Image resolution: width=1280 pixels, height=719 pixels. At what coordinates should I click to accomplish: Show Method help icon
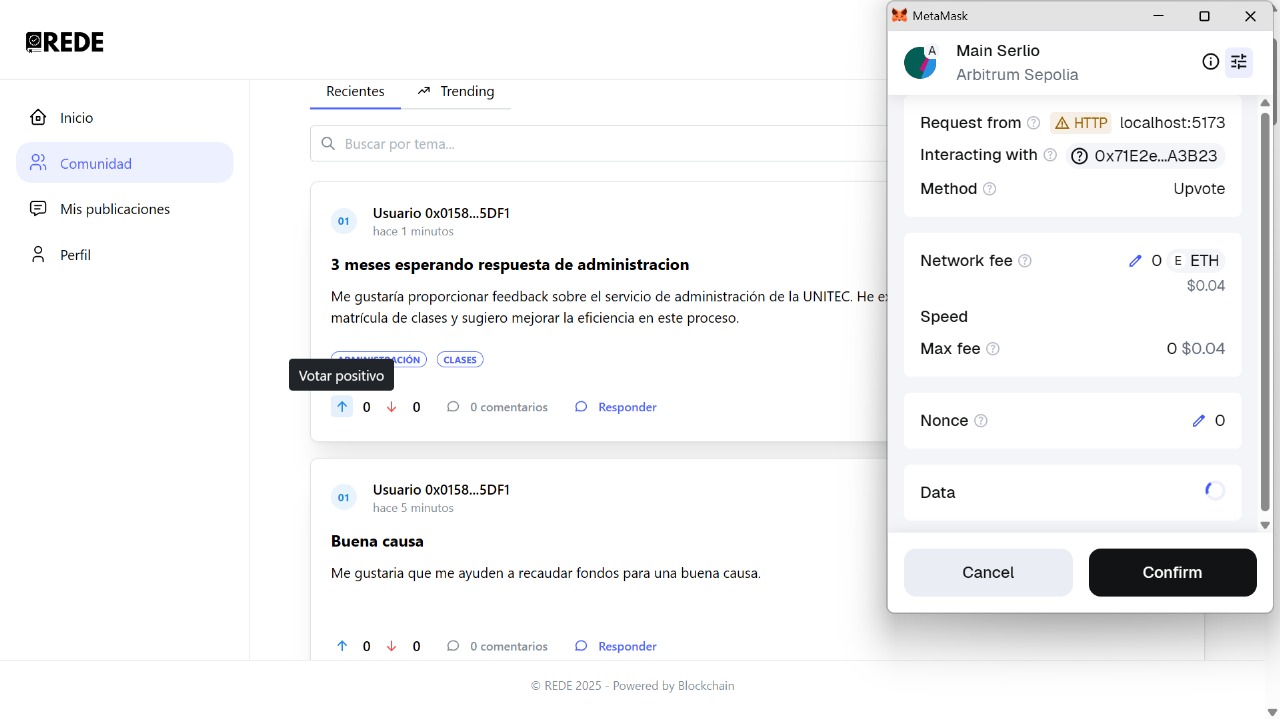coord(990,189)
